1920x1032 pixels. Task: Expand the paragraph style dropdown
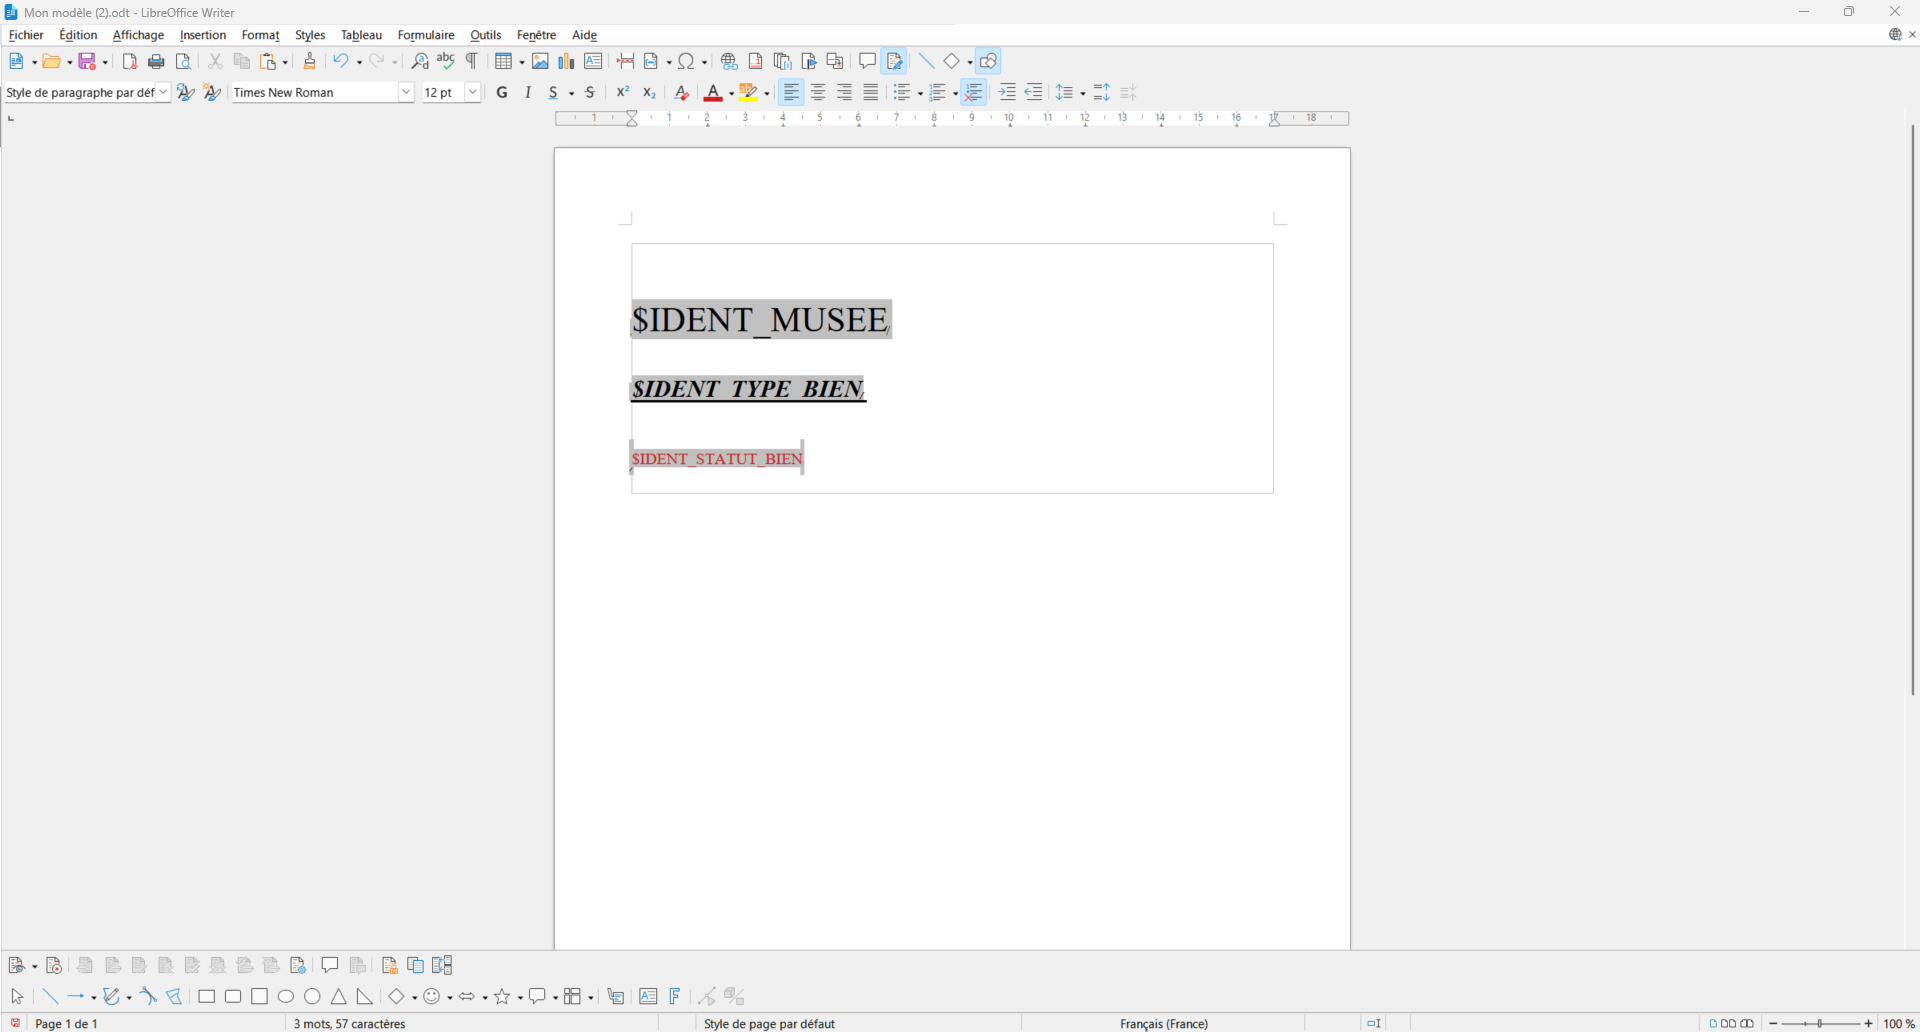(163, 93)
